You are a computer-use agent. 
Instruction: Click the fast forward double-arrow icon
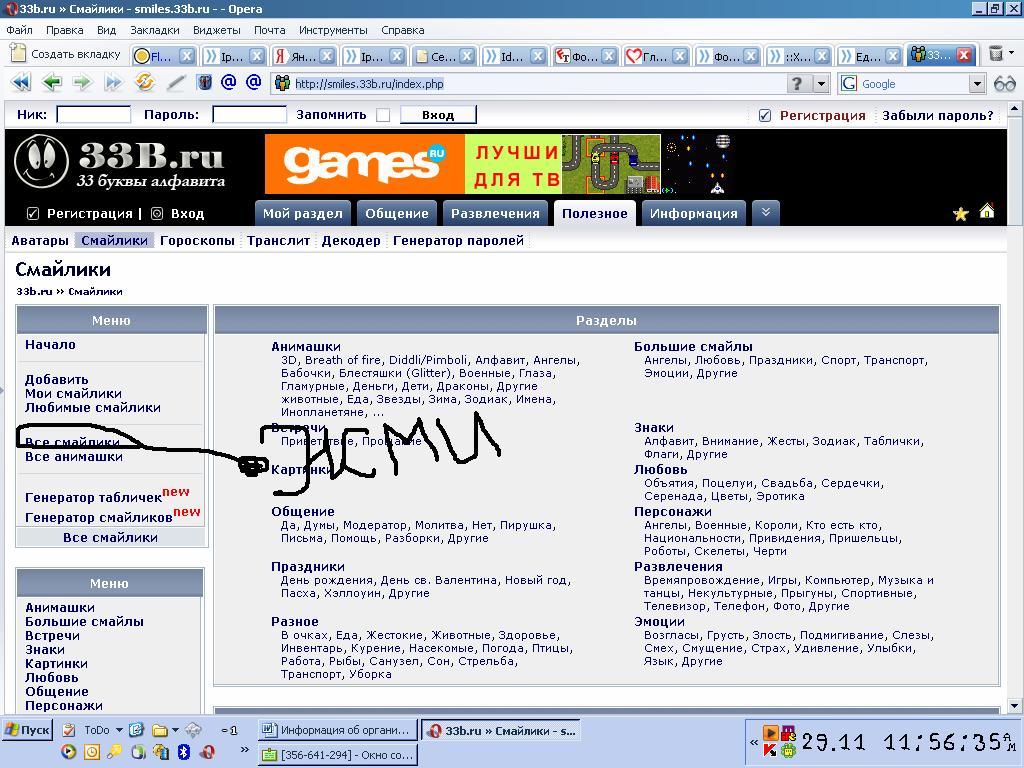(113, 83)
